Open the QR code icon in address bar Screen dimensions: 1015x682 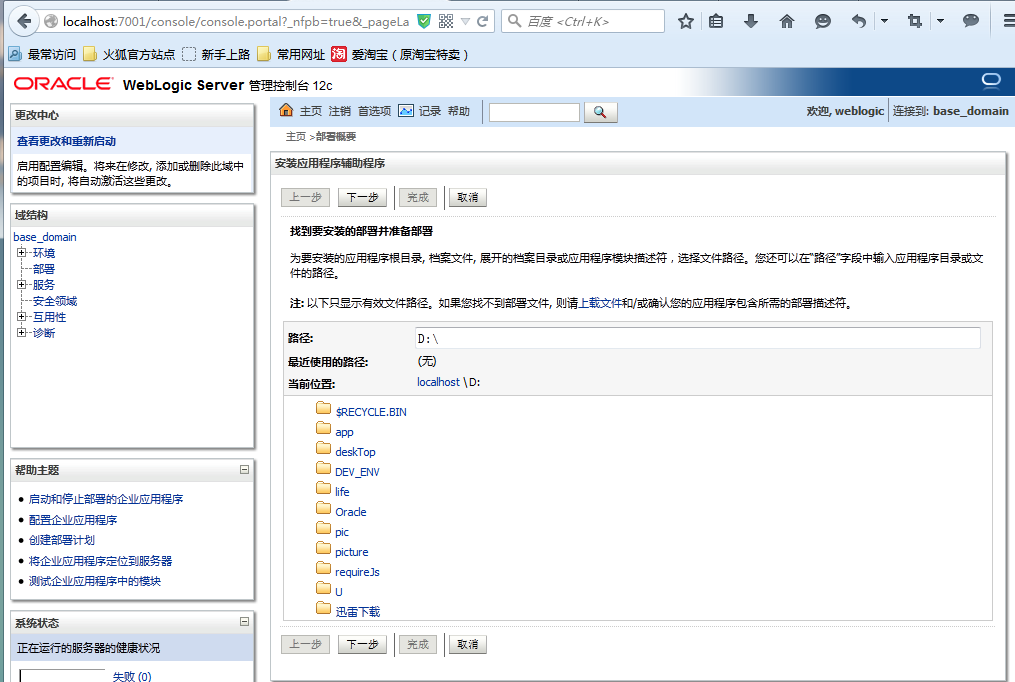coord(446,21)
